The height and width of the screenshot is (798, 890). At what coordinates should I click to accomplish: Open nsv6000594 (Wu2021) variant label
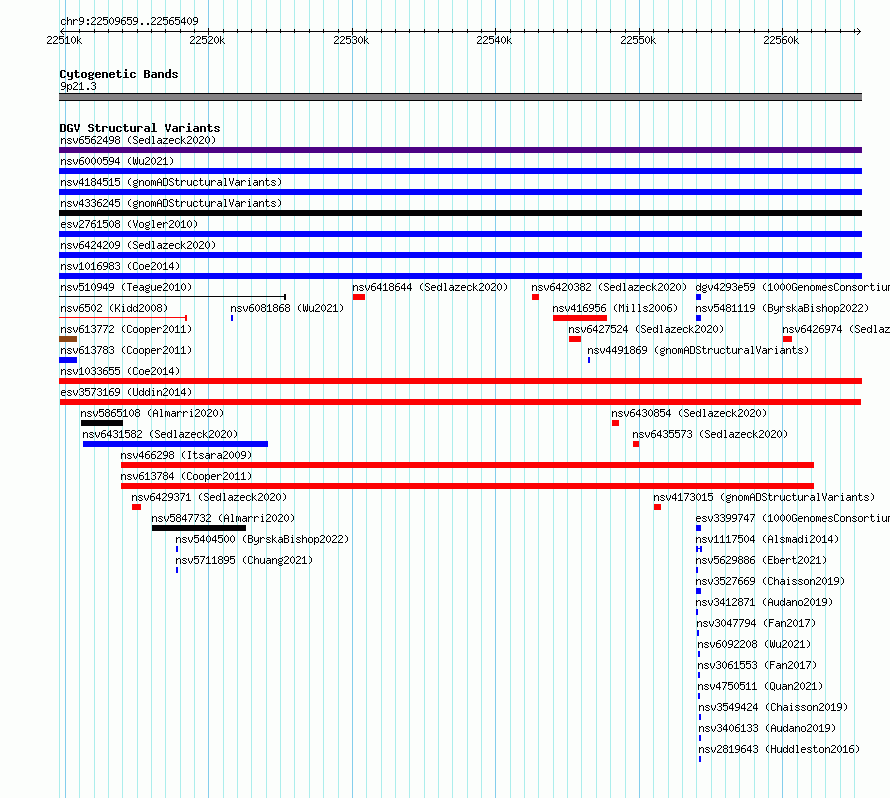[117, 161]
